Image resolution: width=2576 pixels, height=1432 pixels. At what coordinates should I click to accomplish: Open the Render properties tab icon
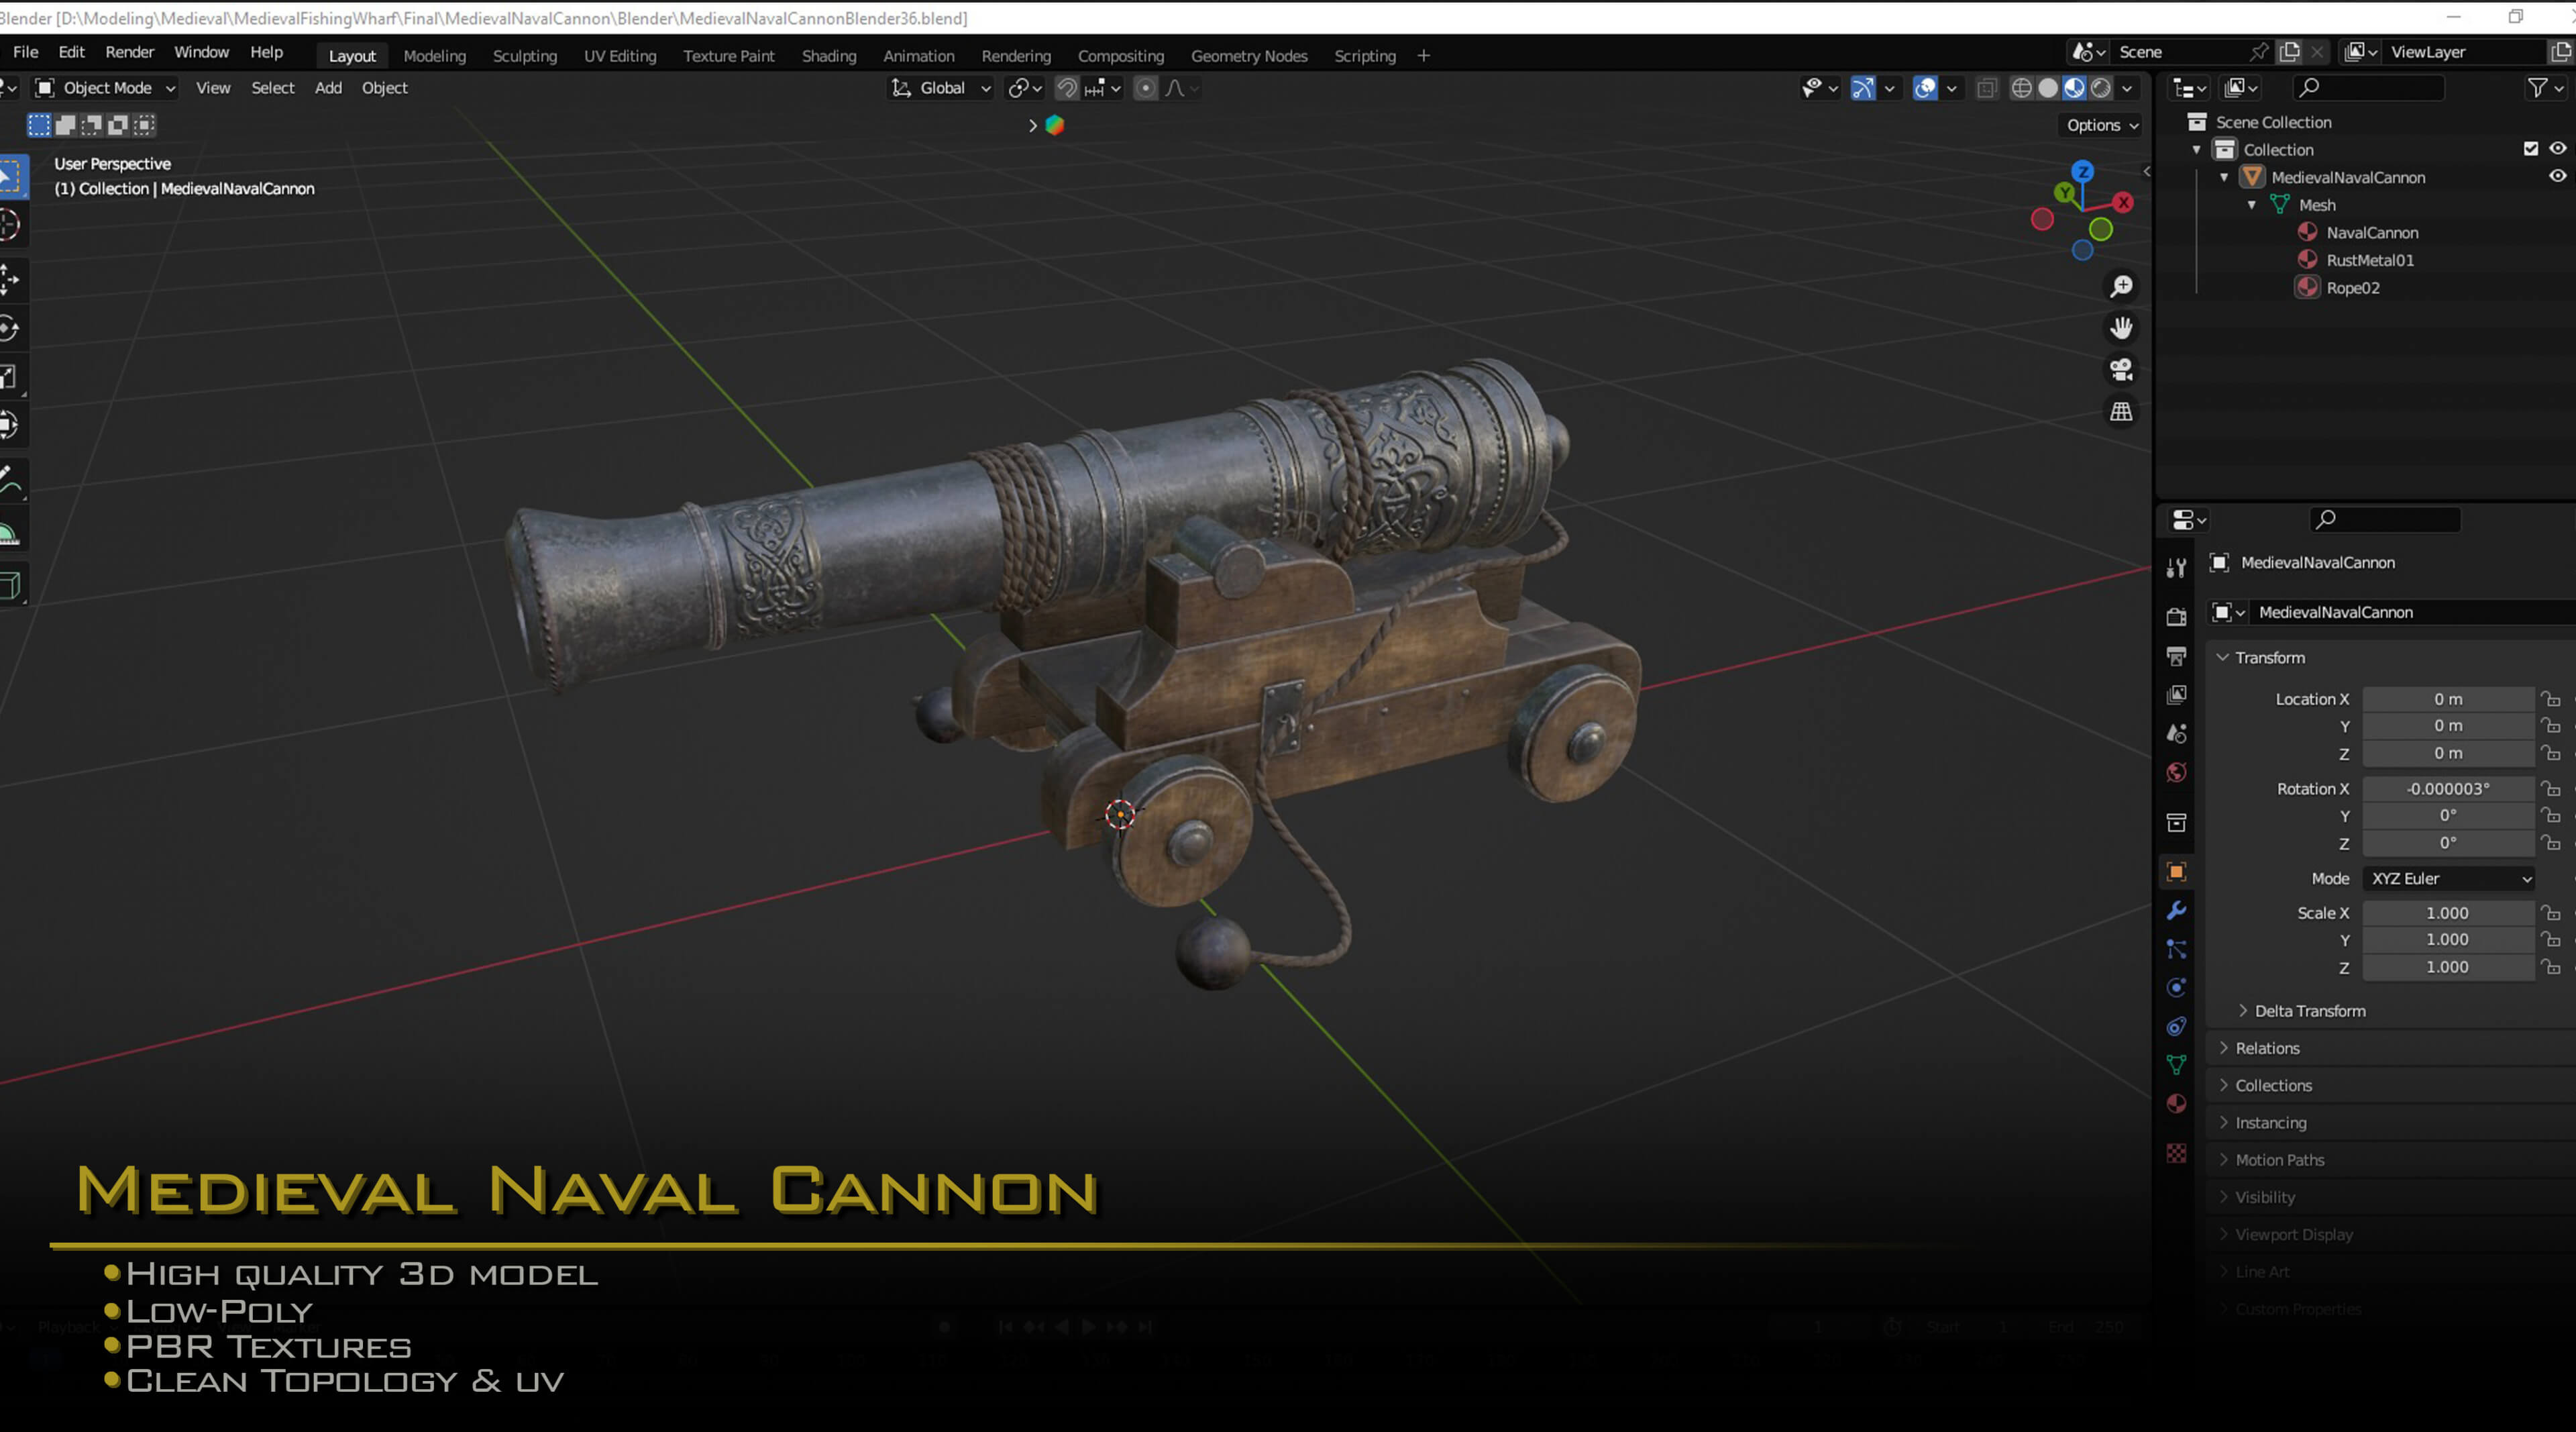click(x=2176, y=617)
